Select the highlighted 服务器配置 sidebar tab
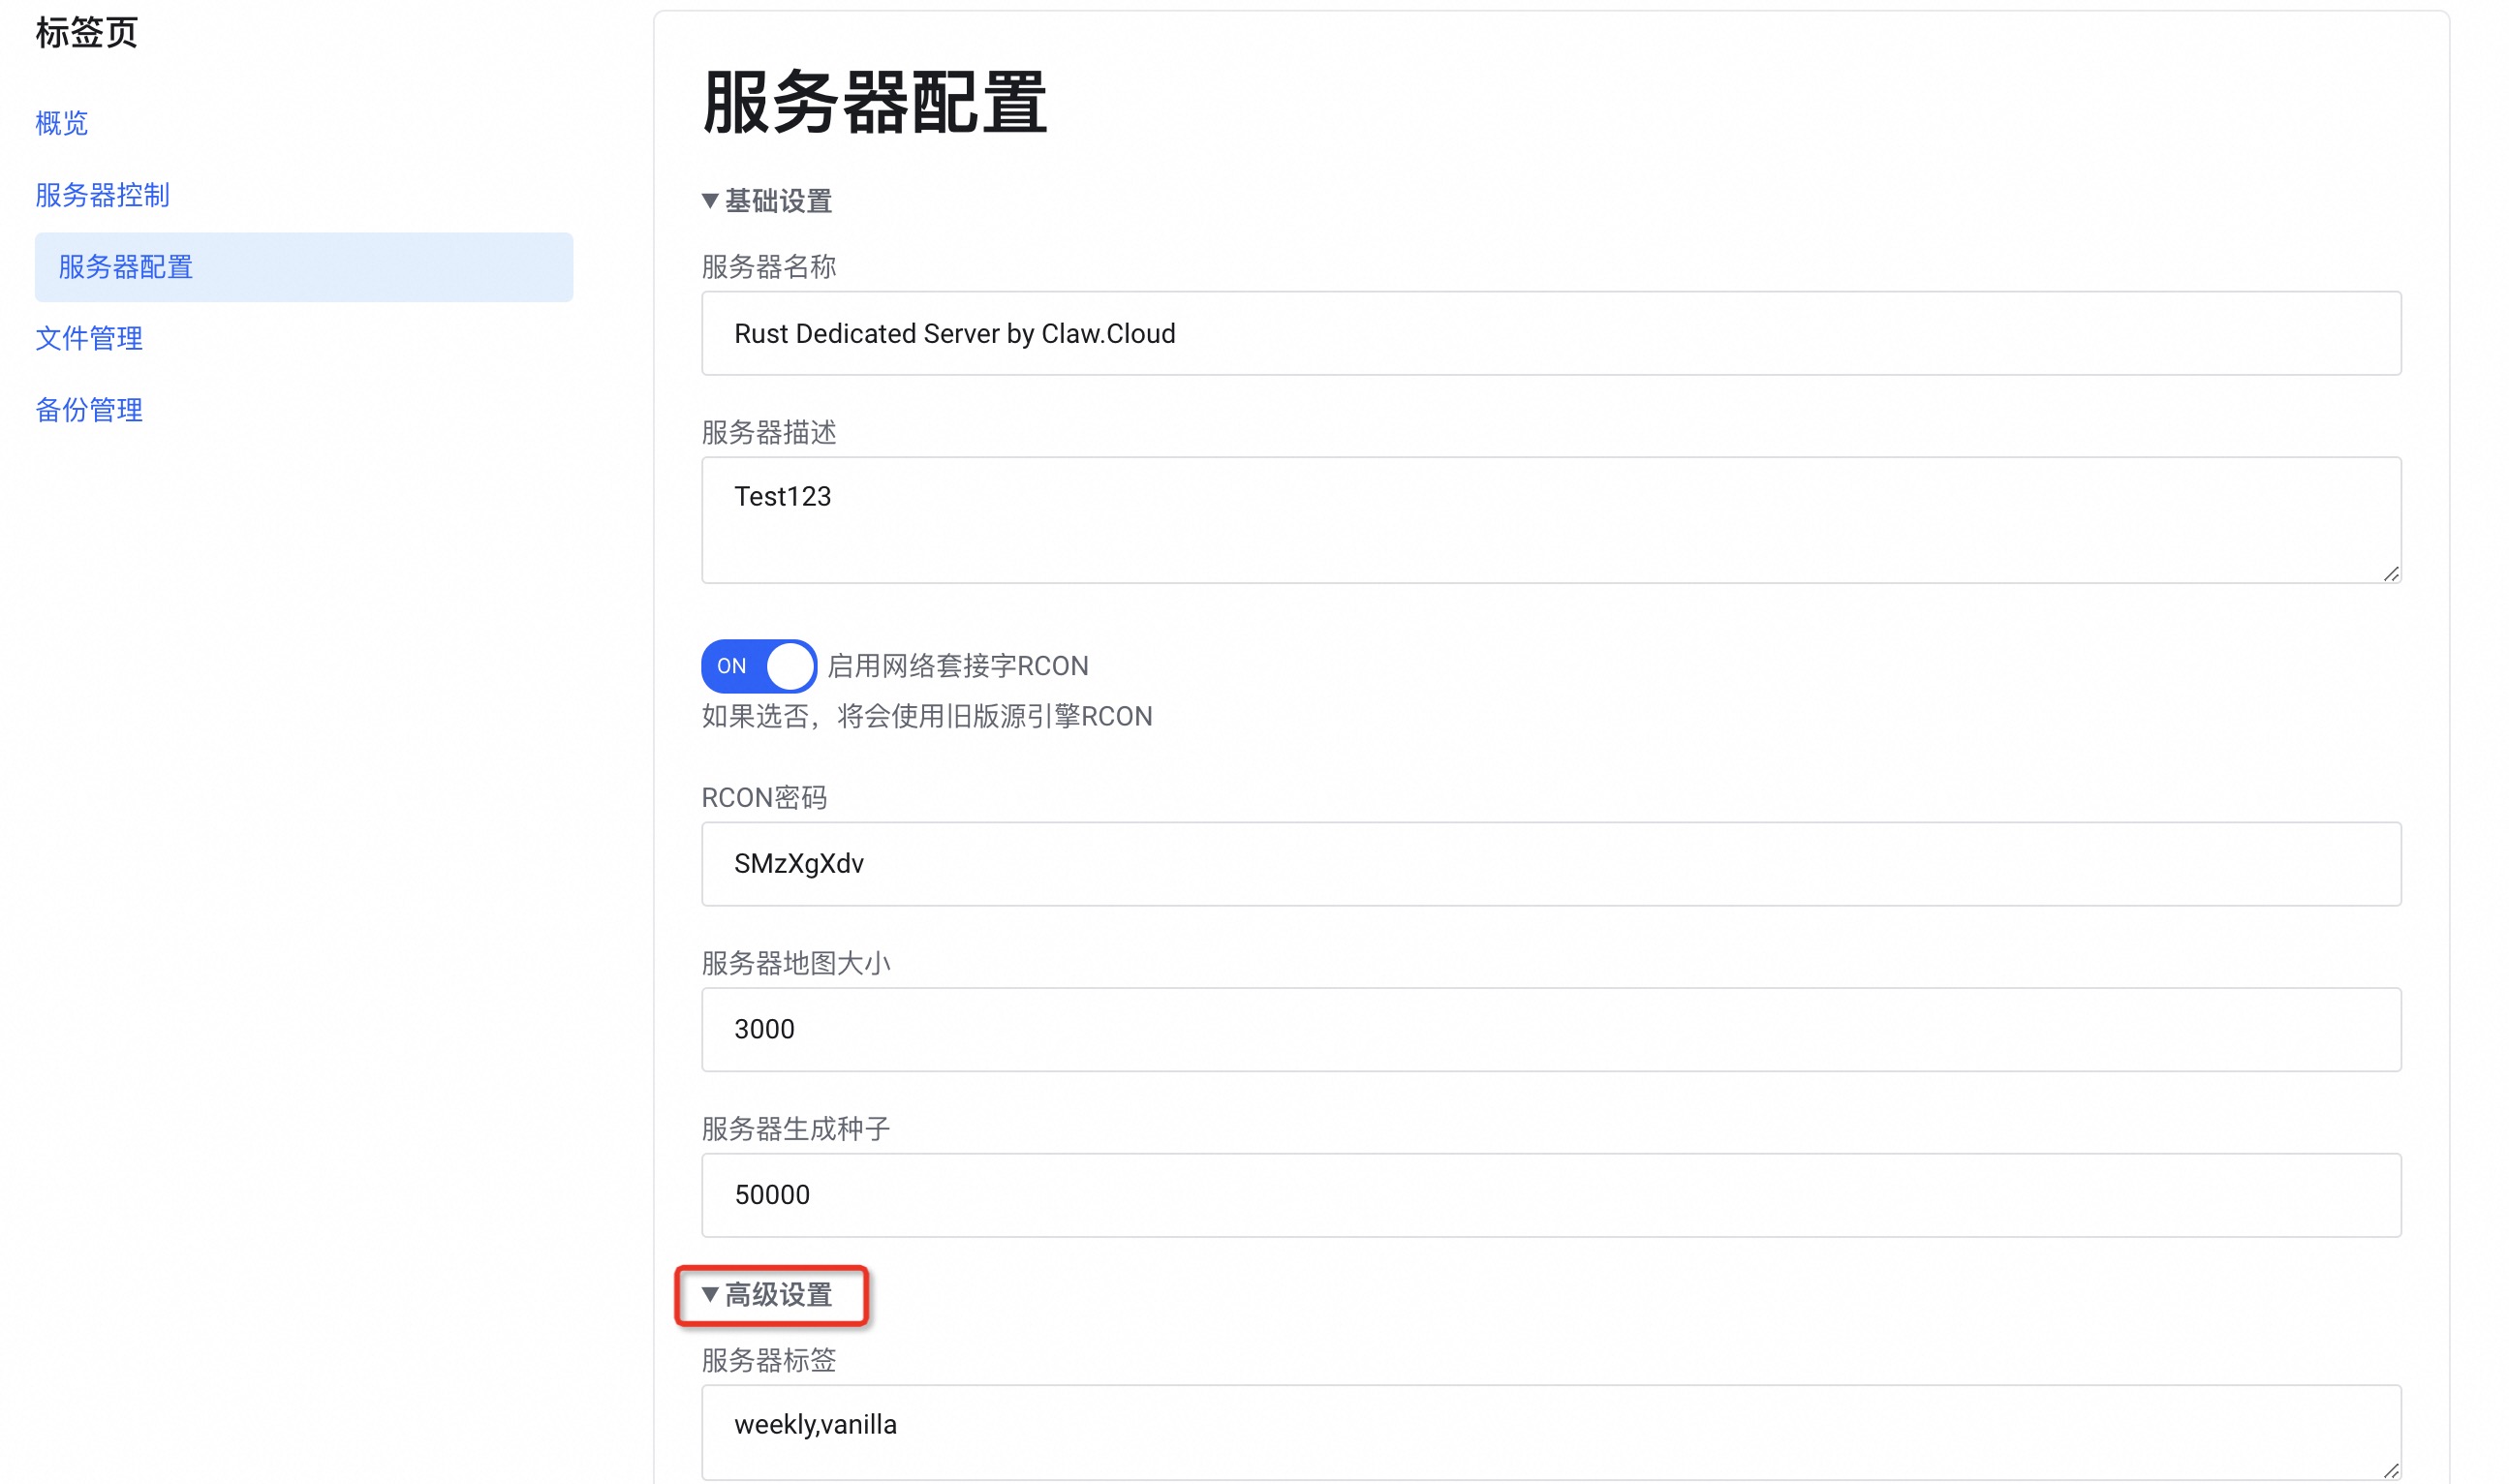This screenshot has height=1484, width=2509. click(126, 267)
